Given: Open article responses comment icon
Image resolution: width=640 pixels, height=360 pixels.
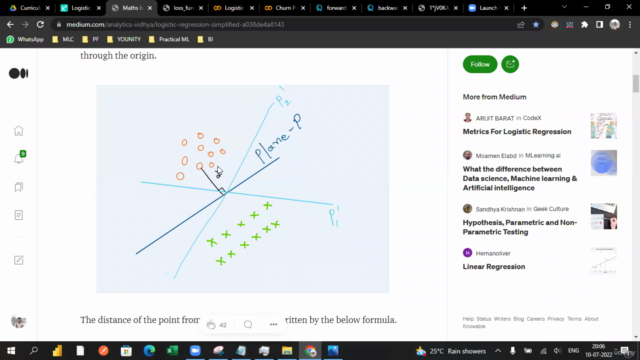Looking at the screenshot, I should (248, 324).
